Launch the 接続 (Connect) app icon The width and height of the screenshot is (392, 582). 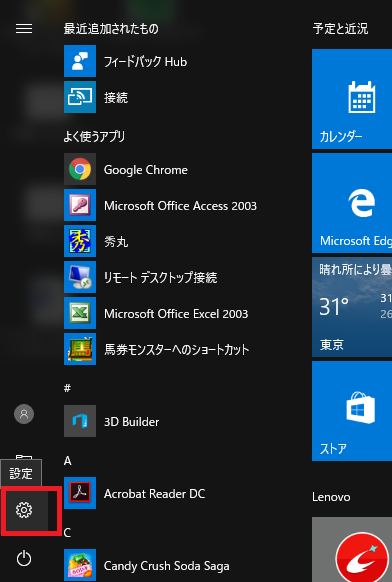(x=80, y=97)
